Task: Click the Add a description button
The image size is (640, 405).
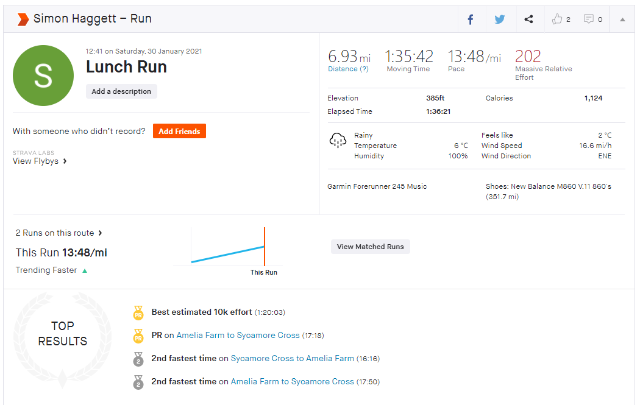Action: tap(121, 91)
